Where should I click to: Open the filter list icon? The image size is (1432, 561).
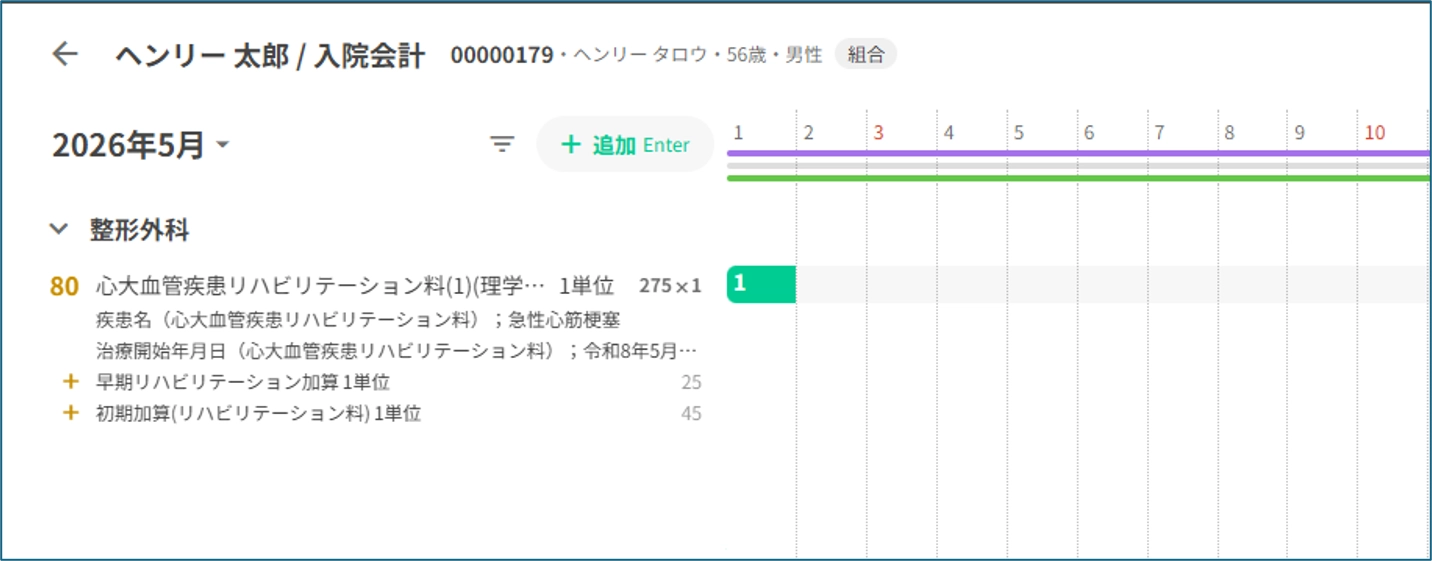click(x=501, y=145)
